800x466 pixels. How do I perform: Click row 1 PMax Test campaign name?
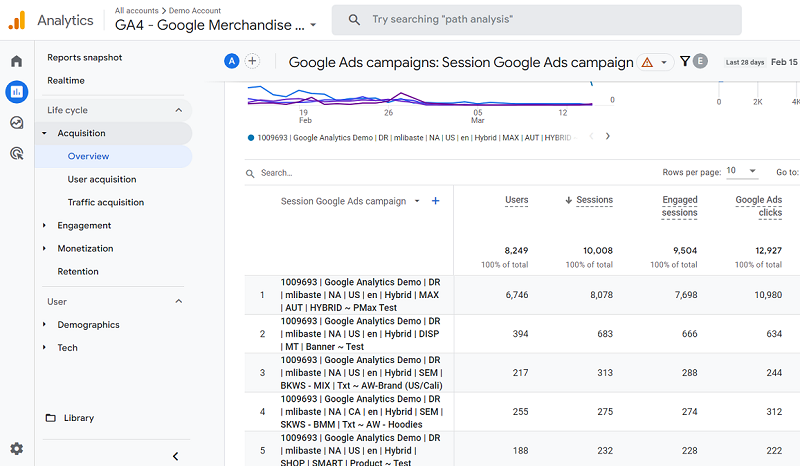coord(360,295)
